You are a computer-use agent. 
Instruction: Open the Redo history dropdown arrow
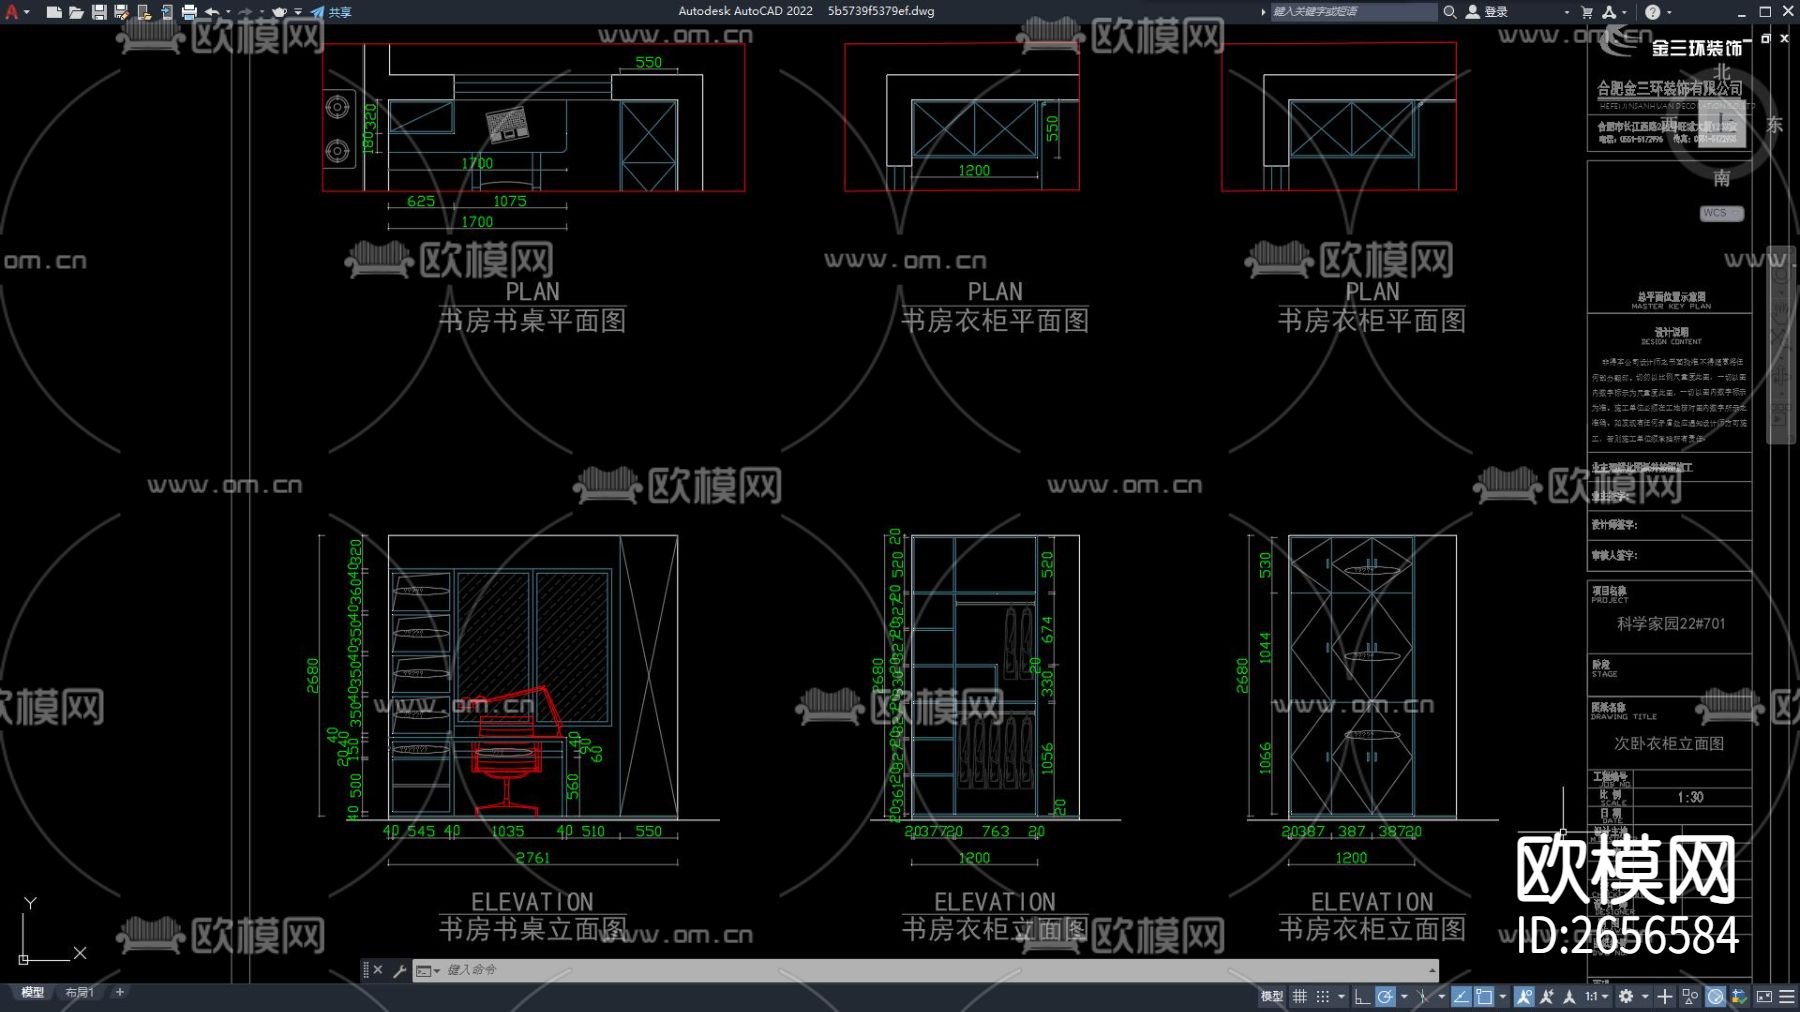[x=261, y=12]
